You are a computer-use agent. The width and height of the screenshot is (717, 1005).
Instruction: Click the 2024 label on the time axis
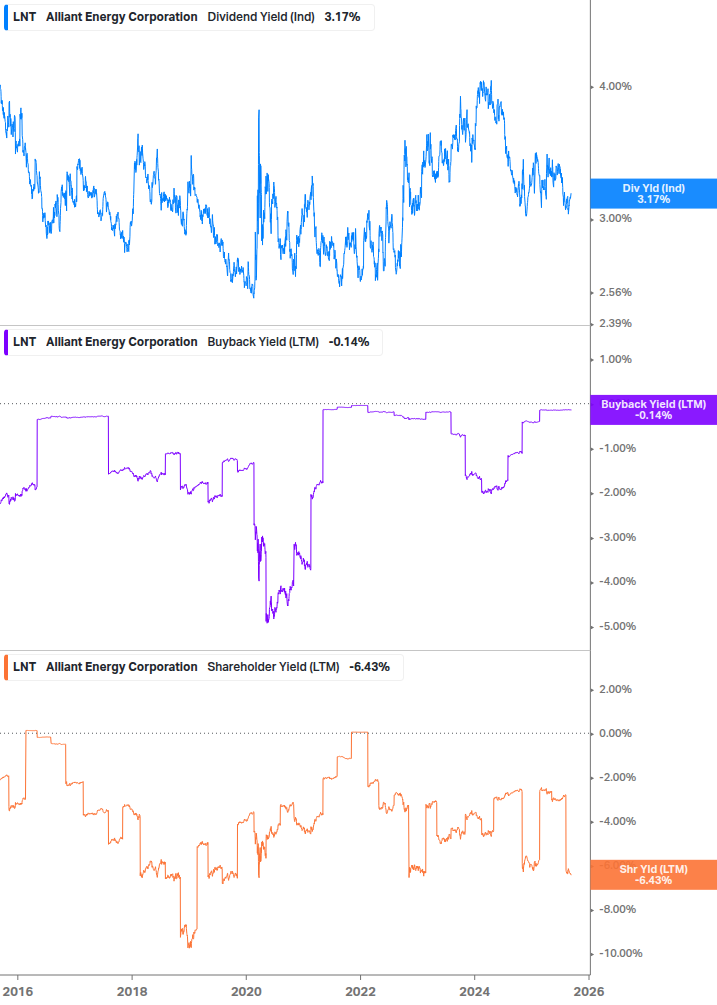(x=475, y=992)
